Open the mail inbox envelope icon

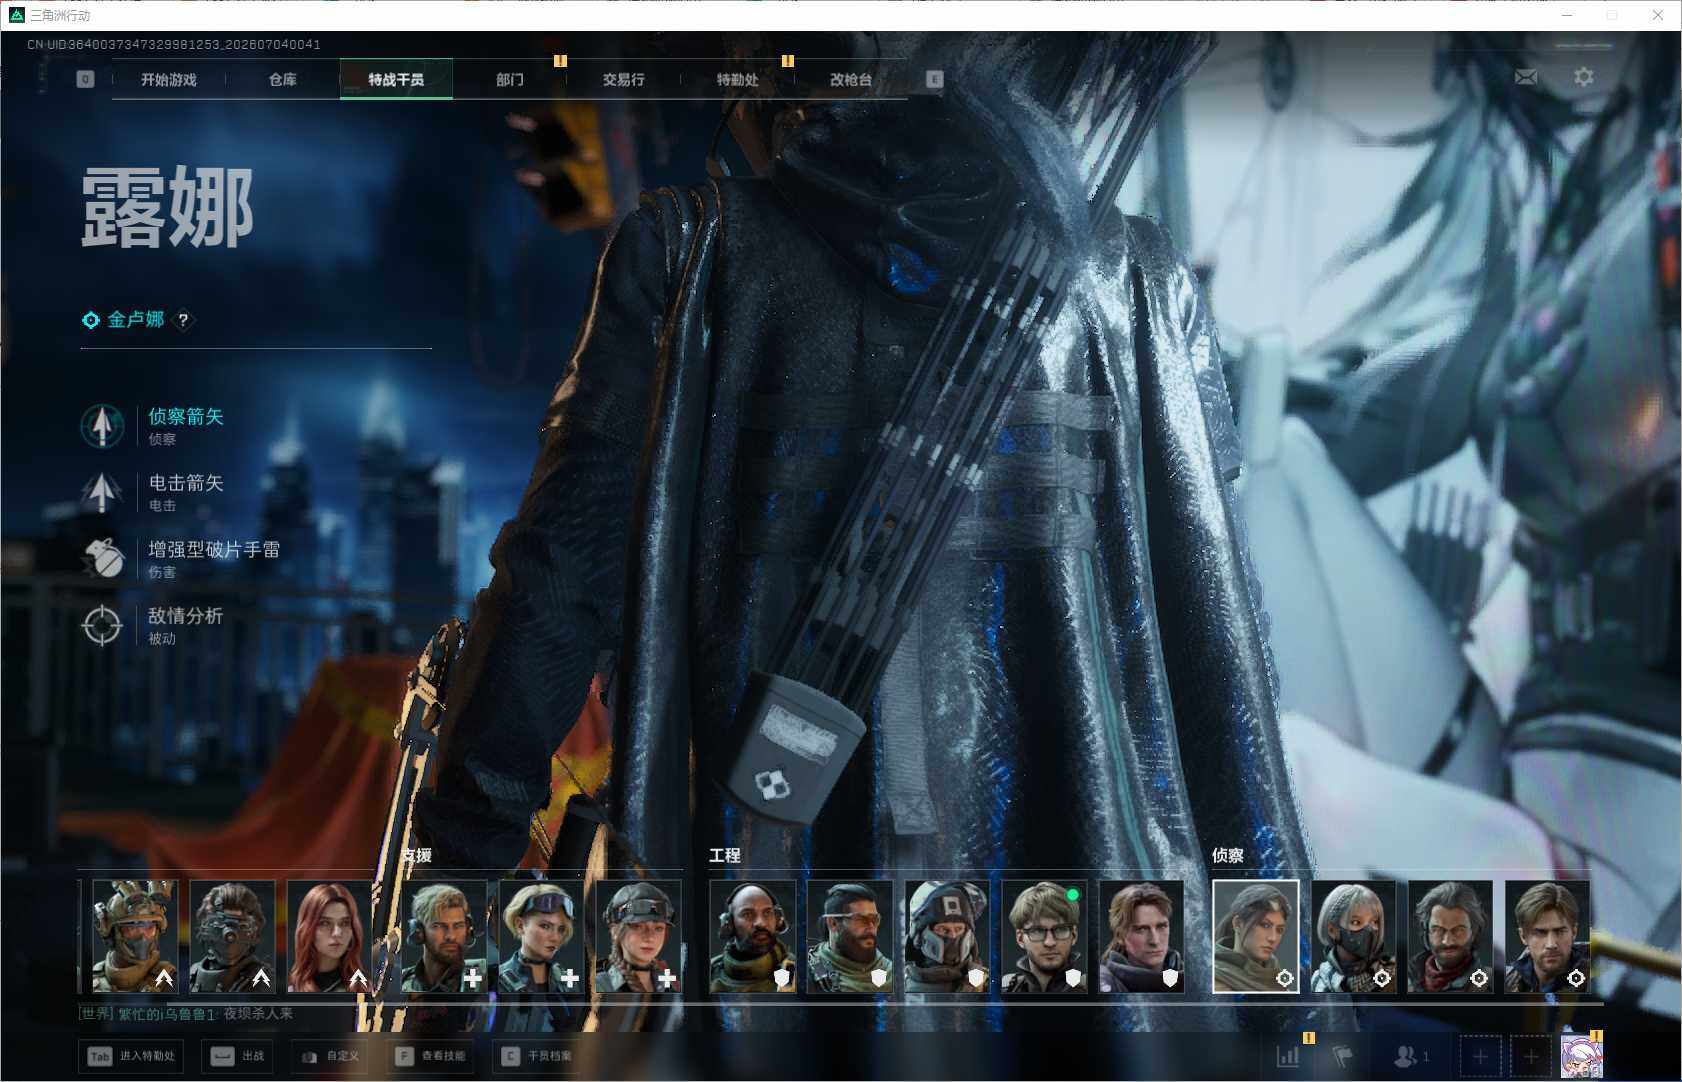(x=1526, y=77)
